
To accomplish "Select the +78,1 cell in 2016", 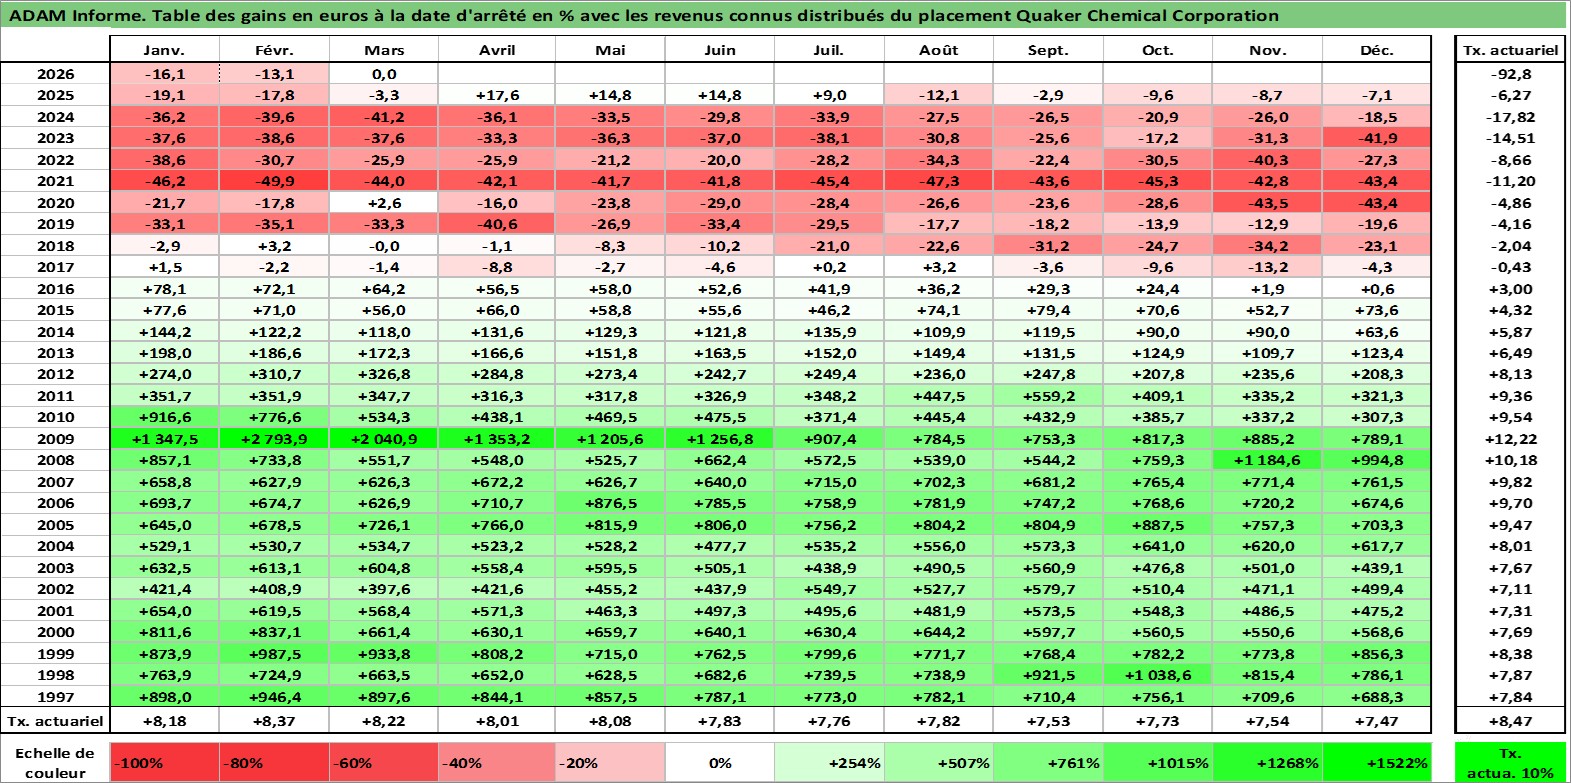I will [x=164, y=289].
